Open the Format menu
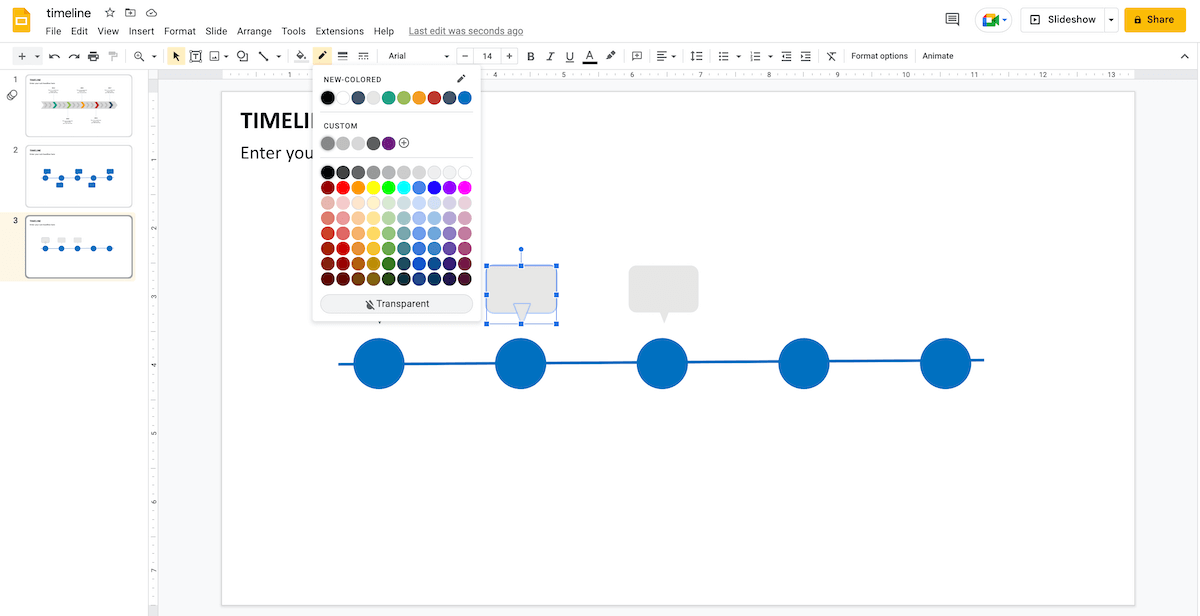This screenshot has width=1200, height=616. pyautogui.click(x=180, y=31)
